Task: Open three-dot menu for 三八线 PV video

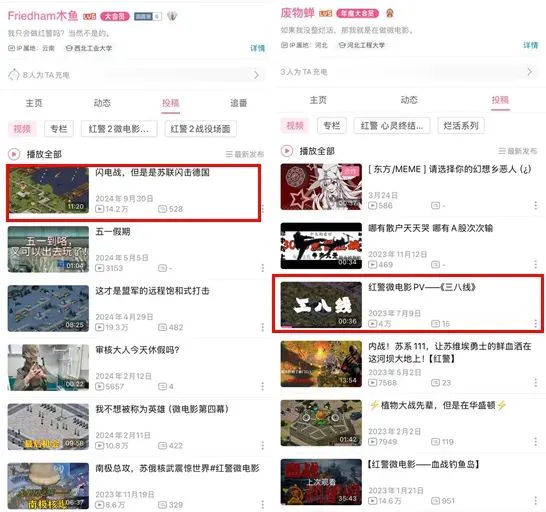Action: (536, 324)
